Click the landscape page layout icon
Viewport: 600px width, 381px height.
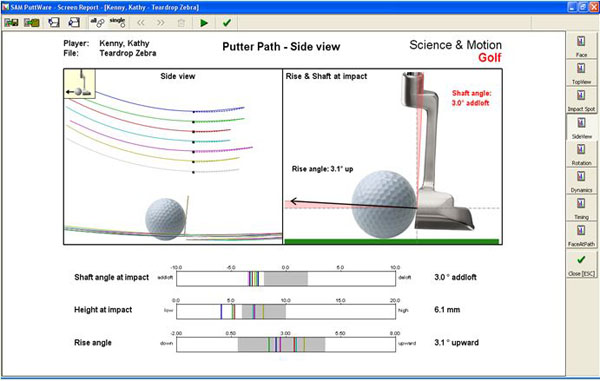(74, 23)
